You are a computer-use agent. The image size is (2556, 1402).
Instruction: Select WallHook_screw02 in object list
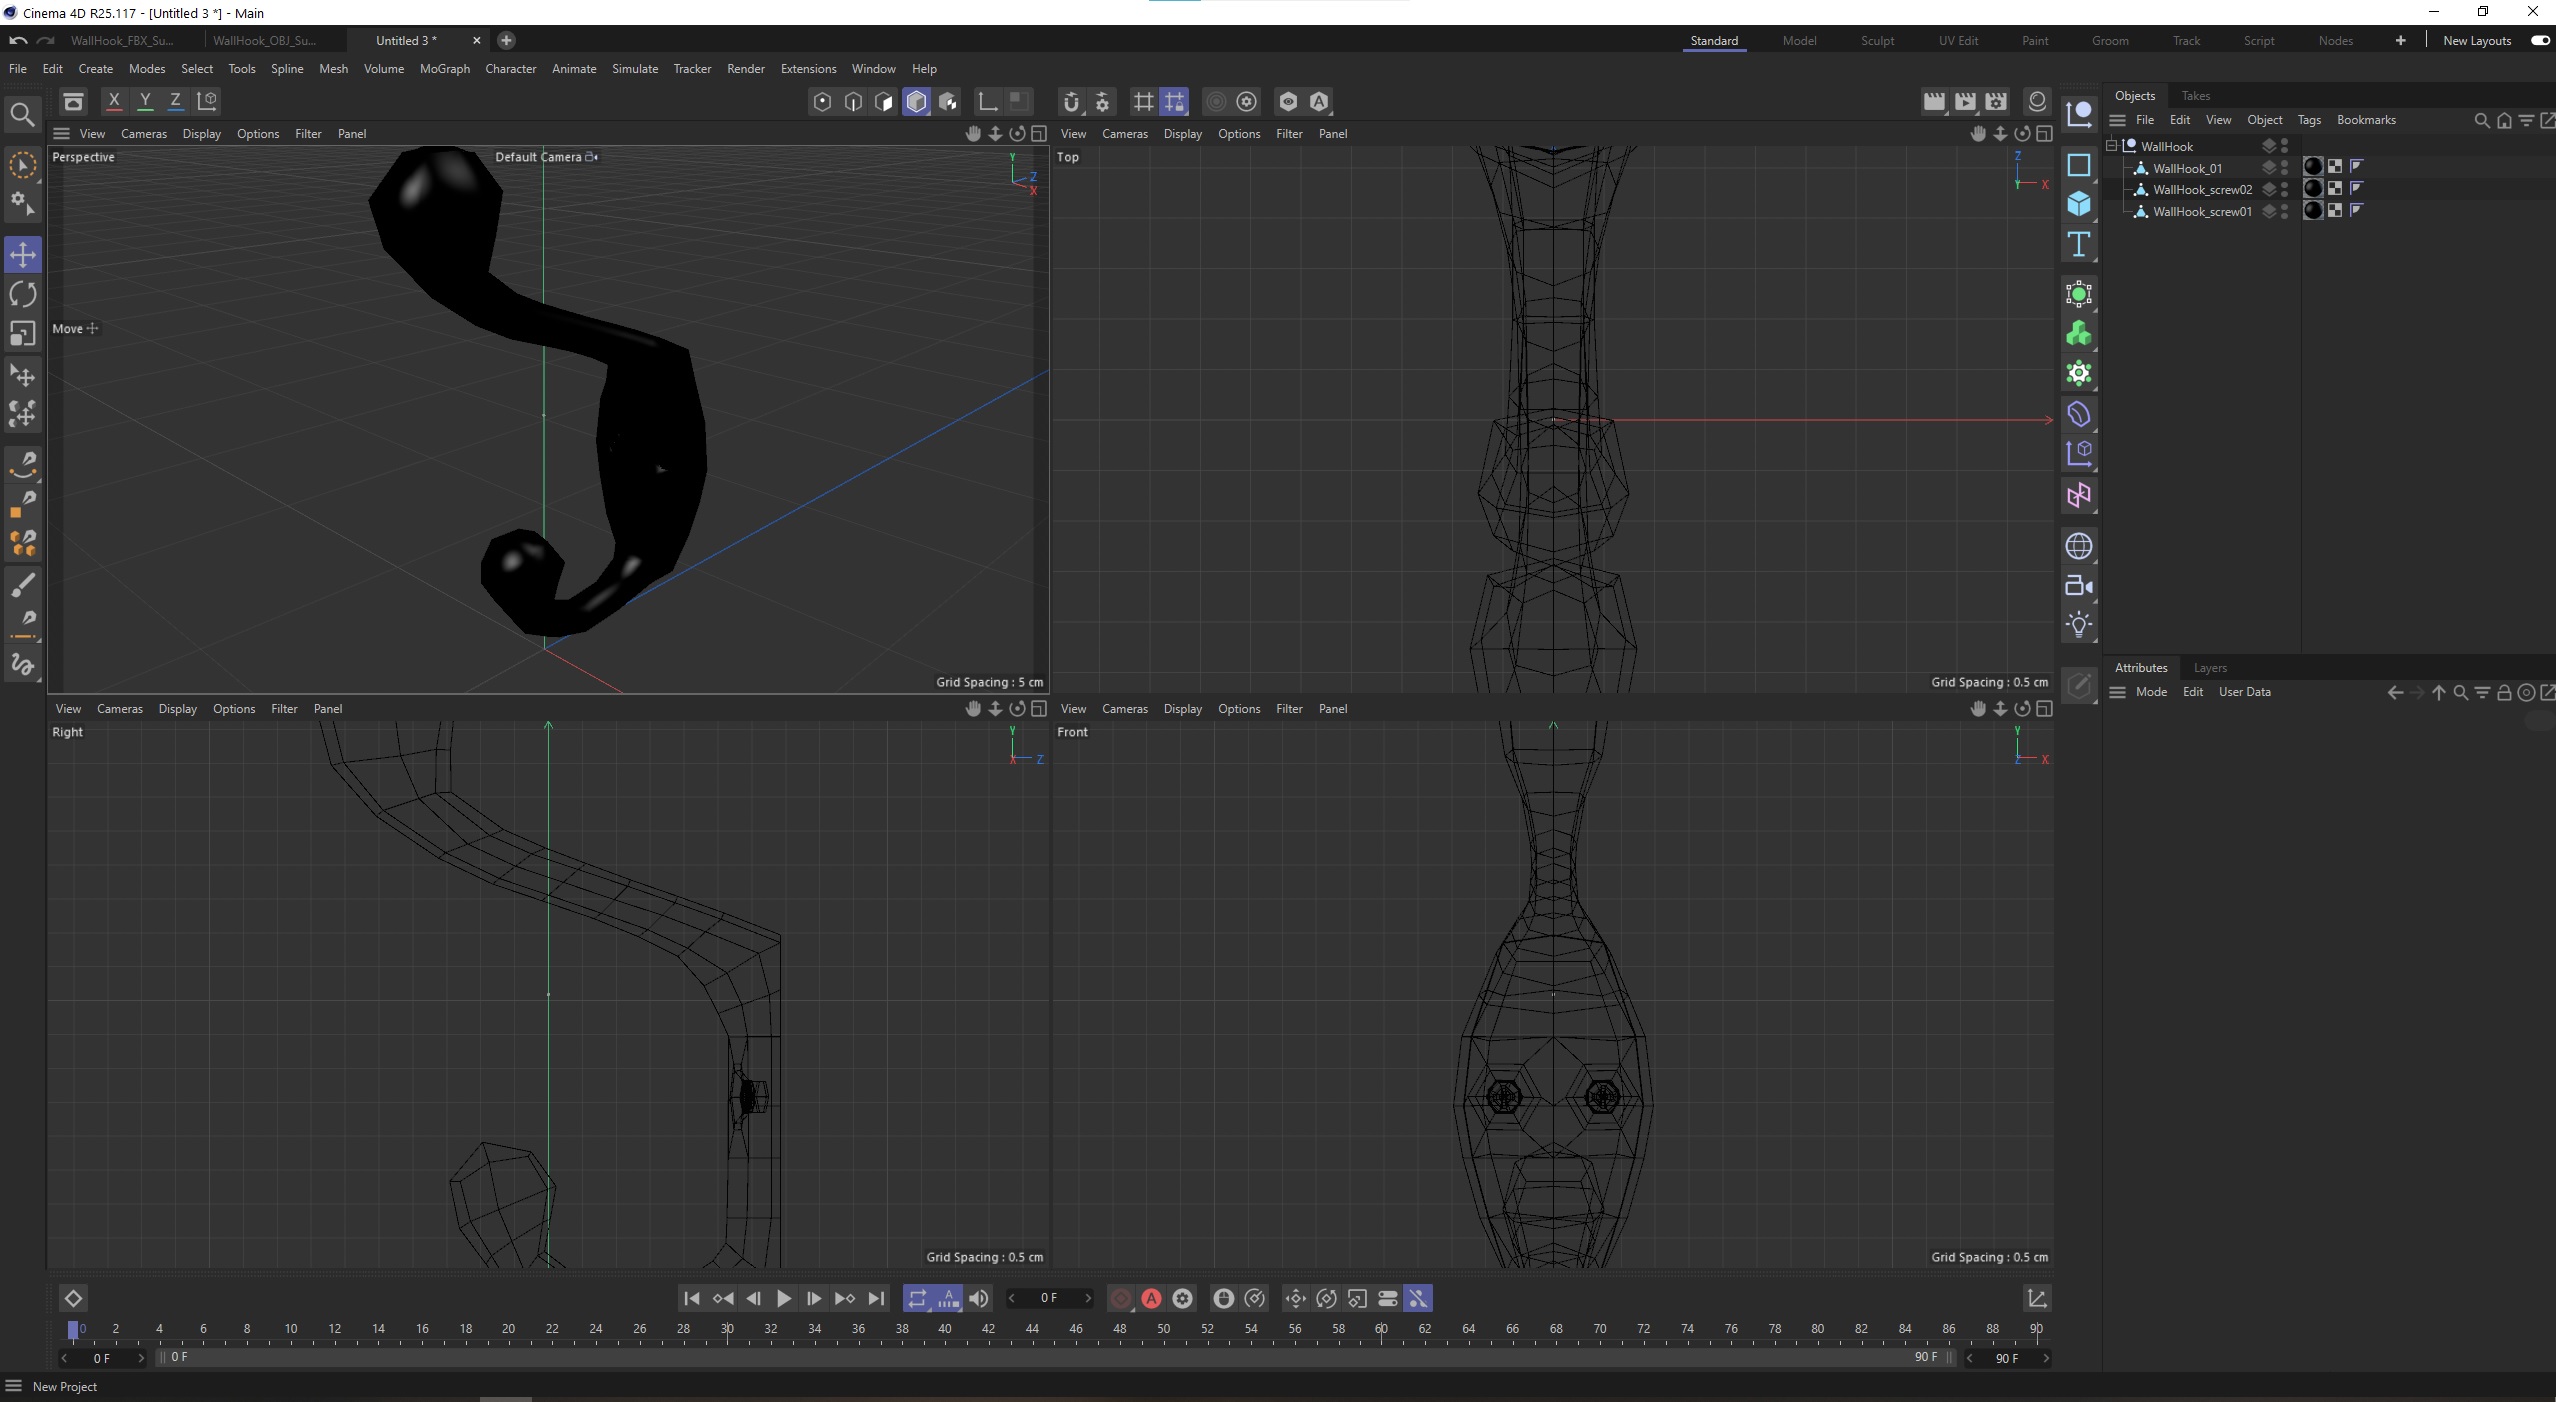[2201, 190]
